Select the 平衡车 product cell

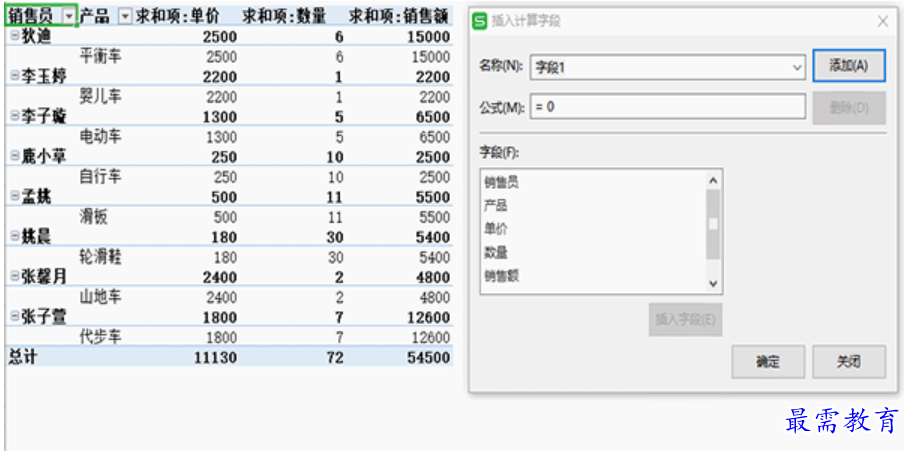tap(101, 57)
